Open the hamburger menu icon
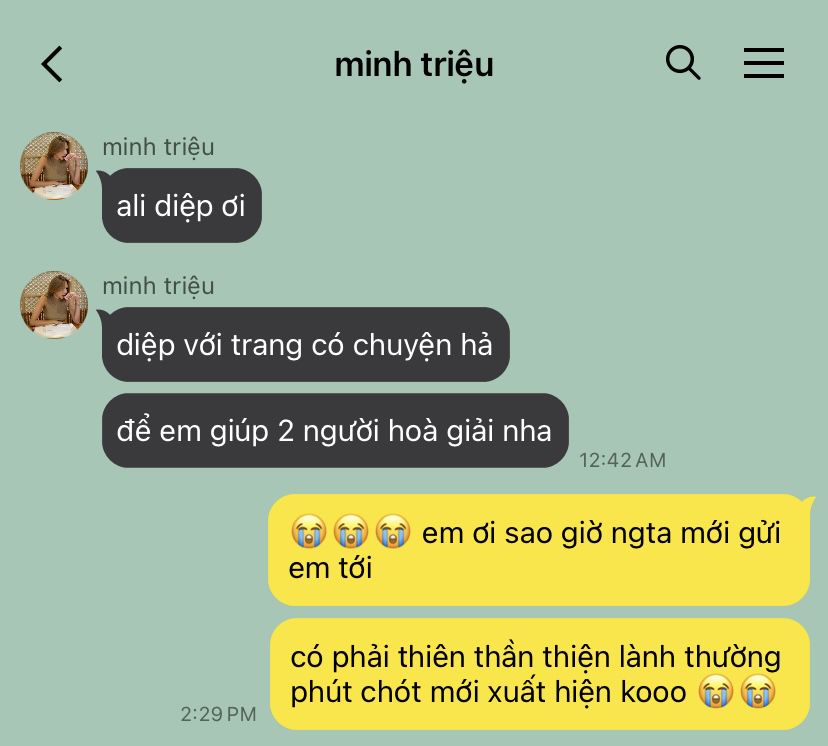Screen dimensions: 828x746 point(764,63)
